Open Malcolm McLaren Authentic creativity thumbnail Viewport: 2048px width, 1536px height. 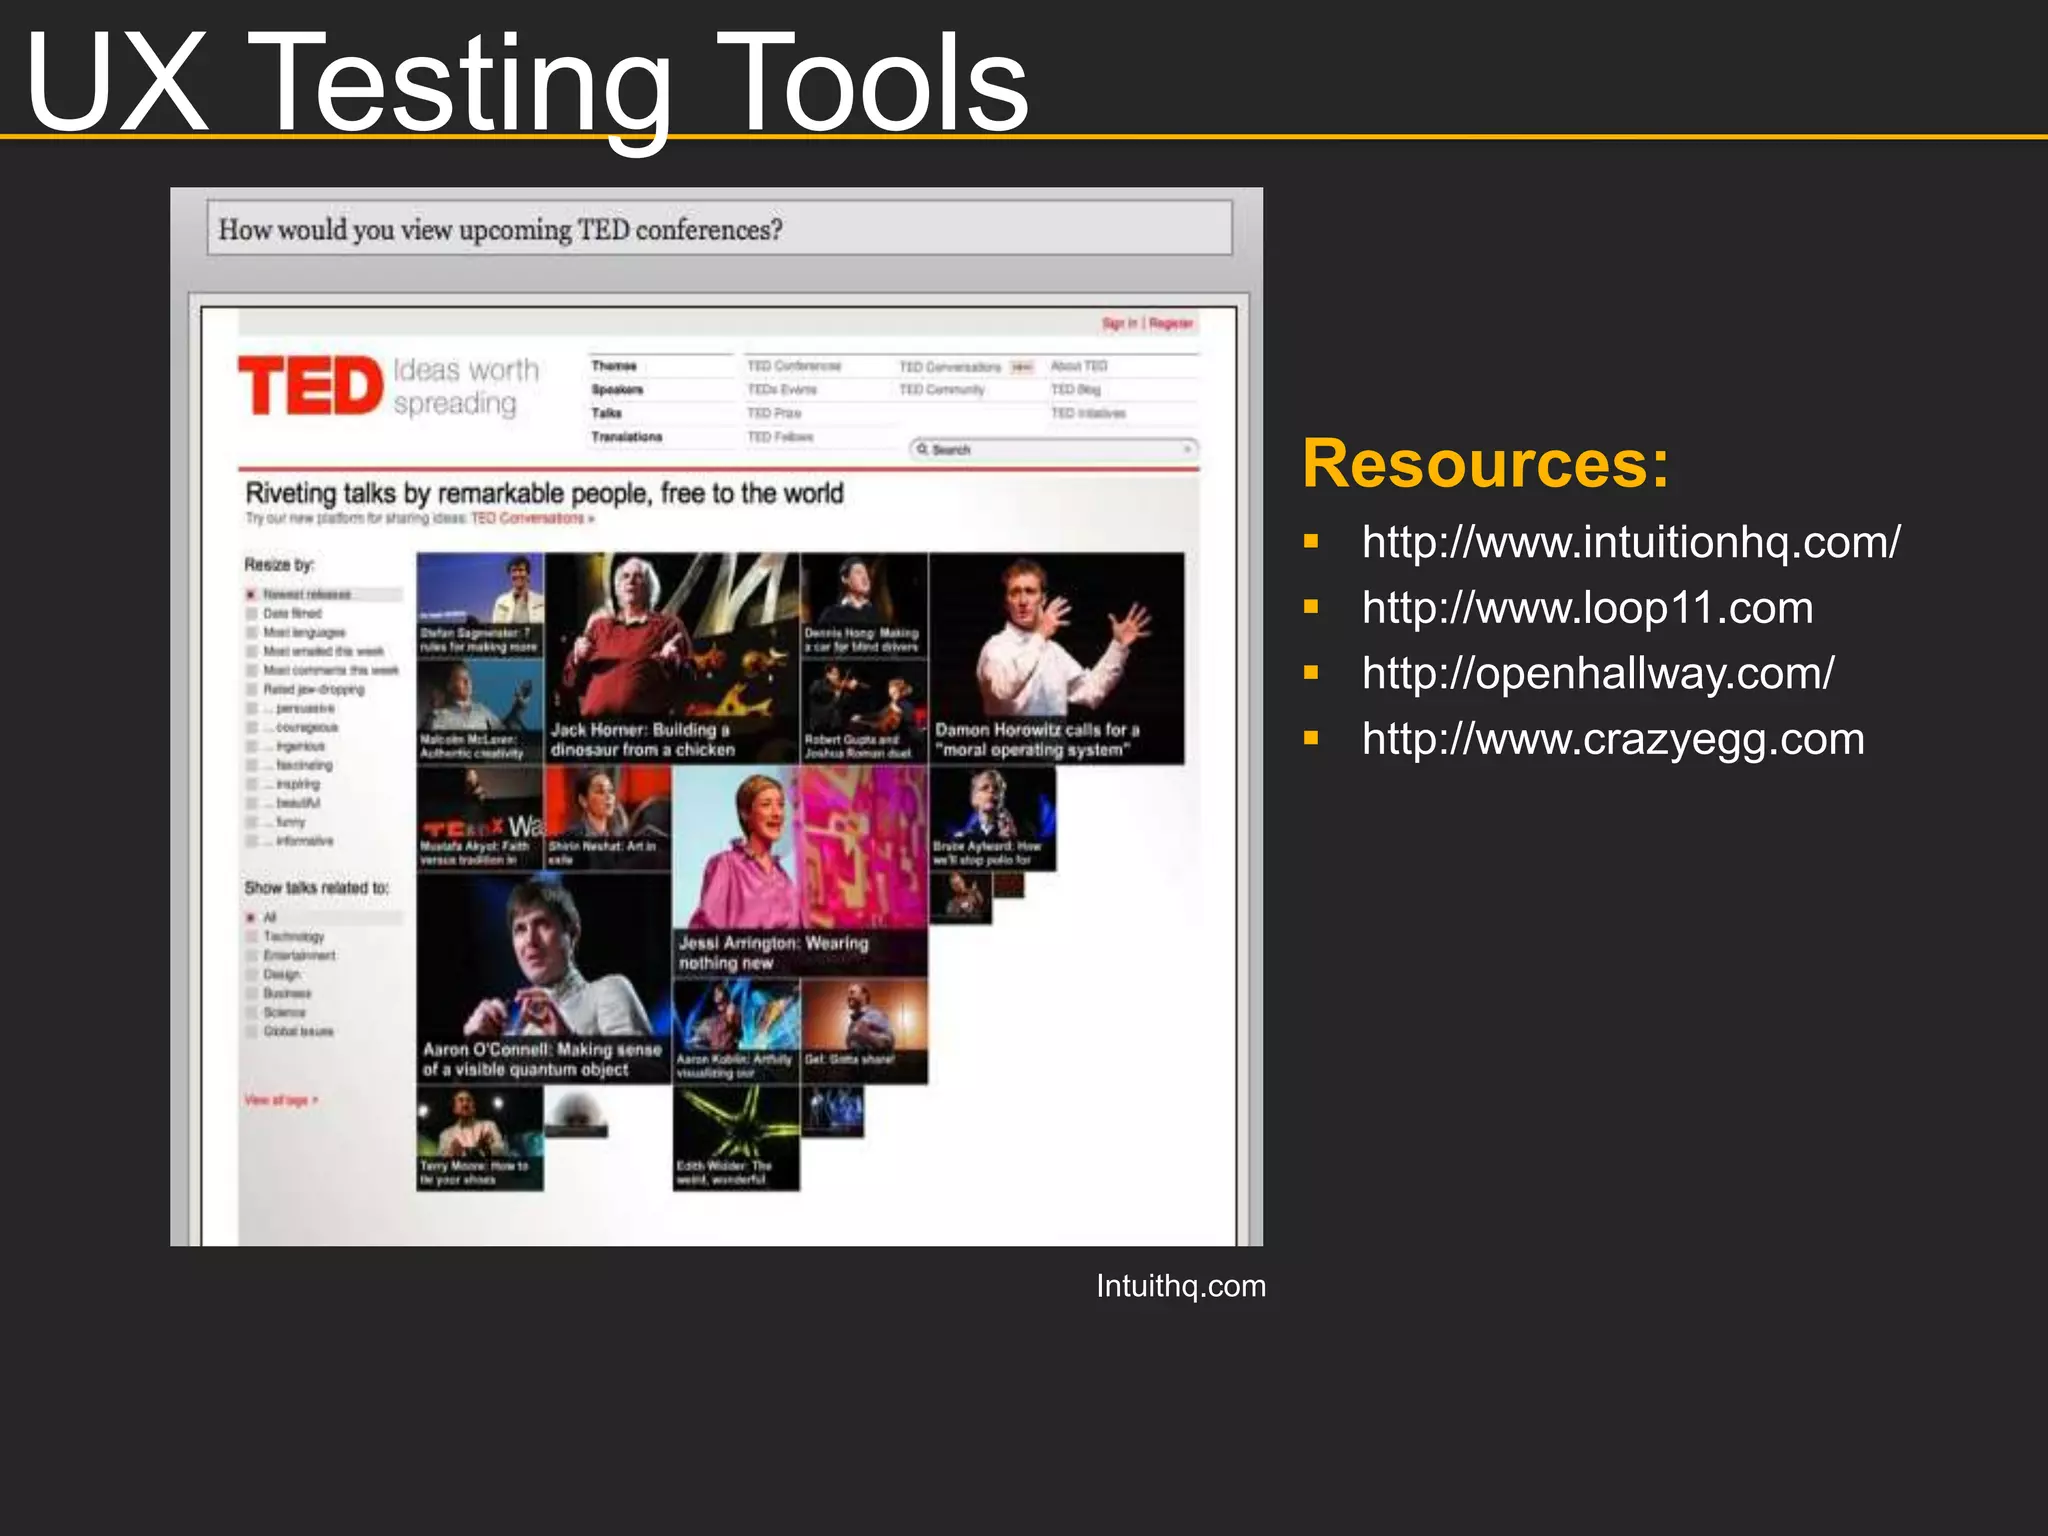pyautogui.click(x=480, y=712)
